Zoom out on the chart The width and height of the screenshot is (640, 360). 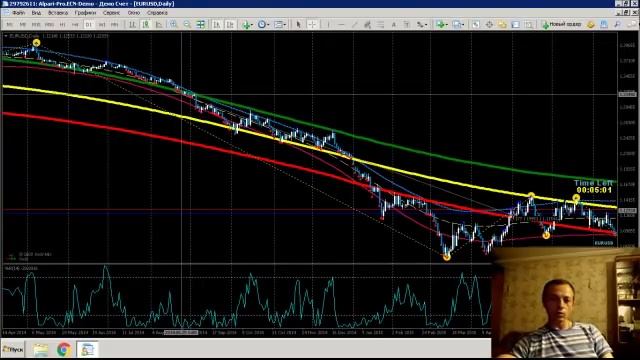187,24
